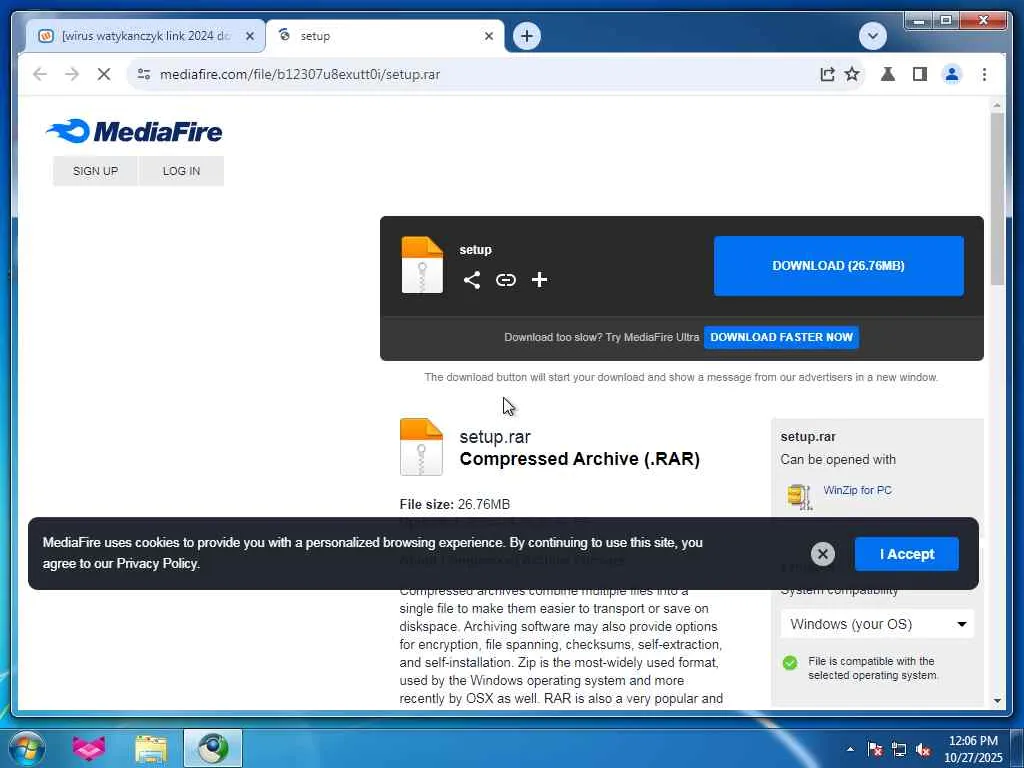Bookmark this page with the star icon
This screenshot has width=1024, height=768.
pos(852,74)
